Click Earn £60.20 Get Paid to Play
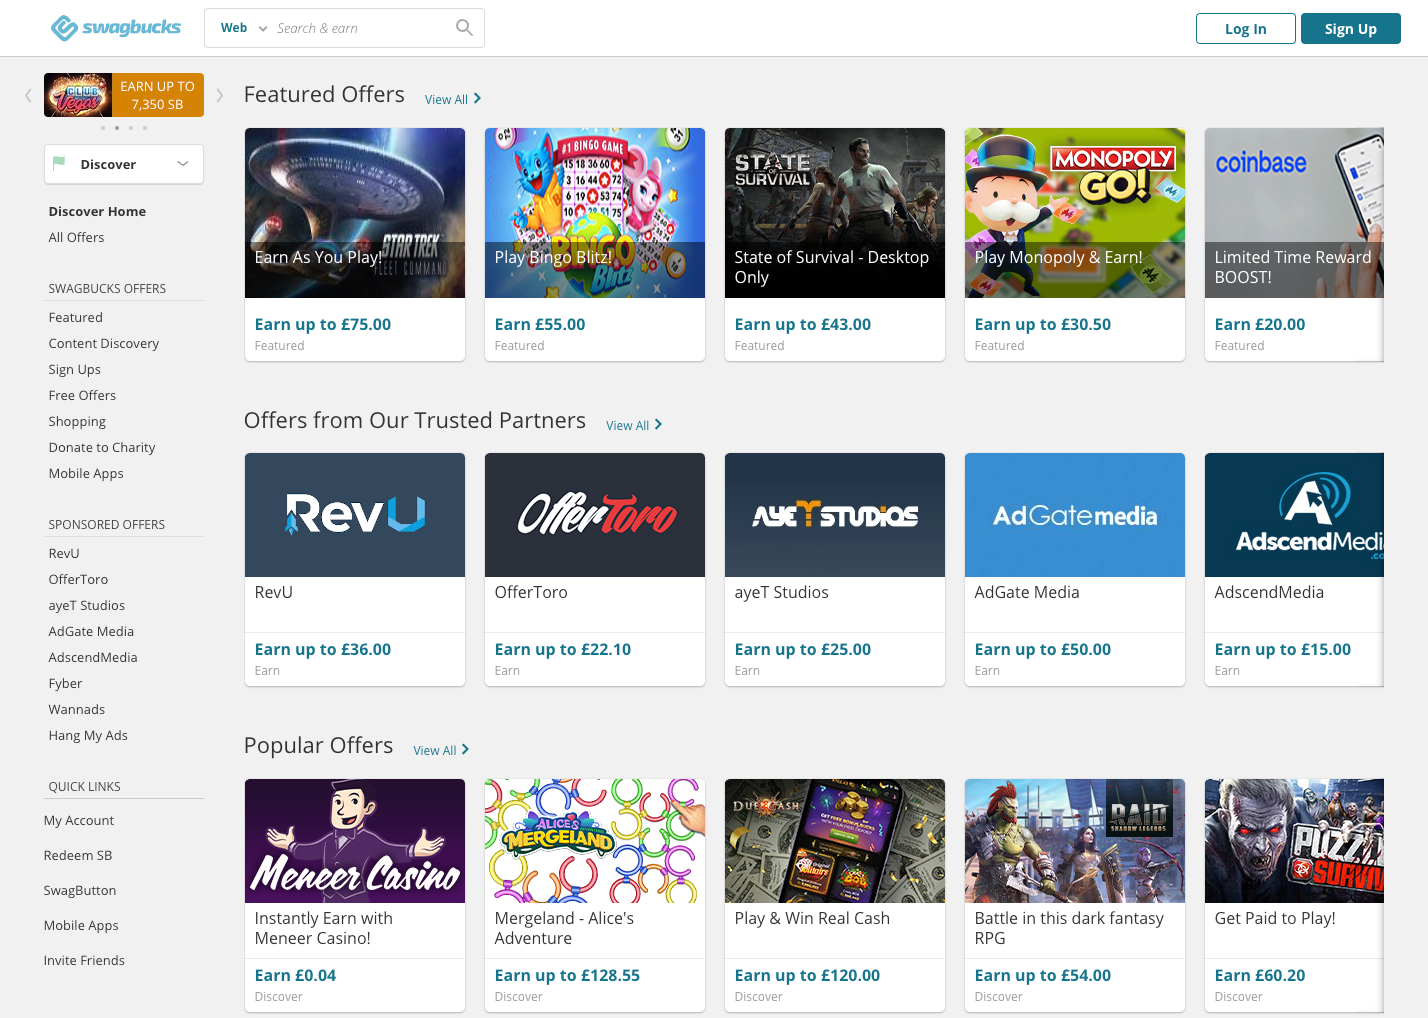This screenshot has height=1018, width=1428. [1260, 975]
